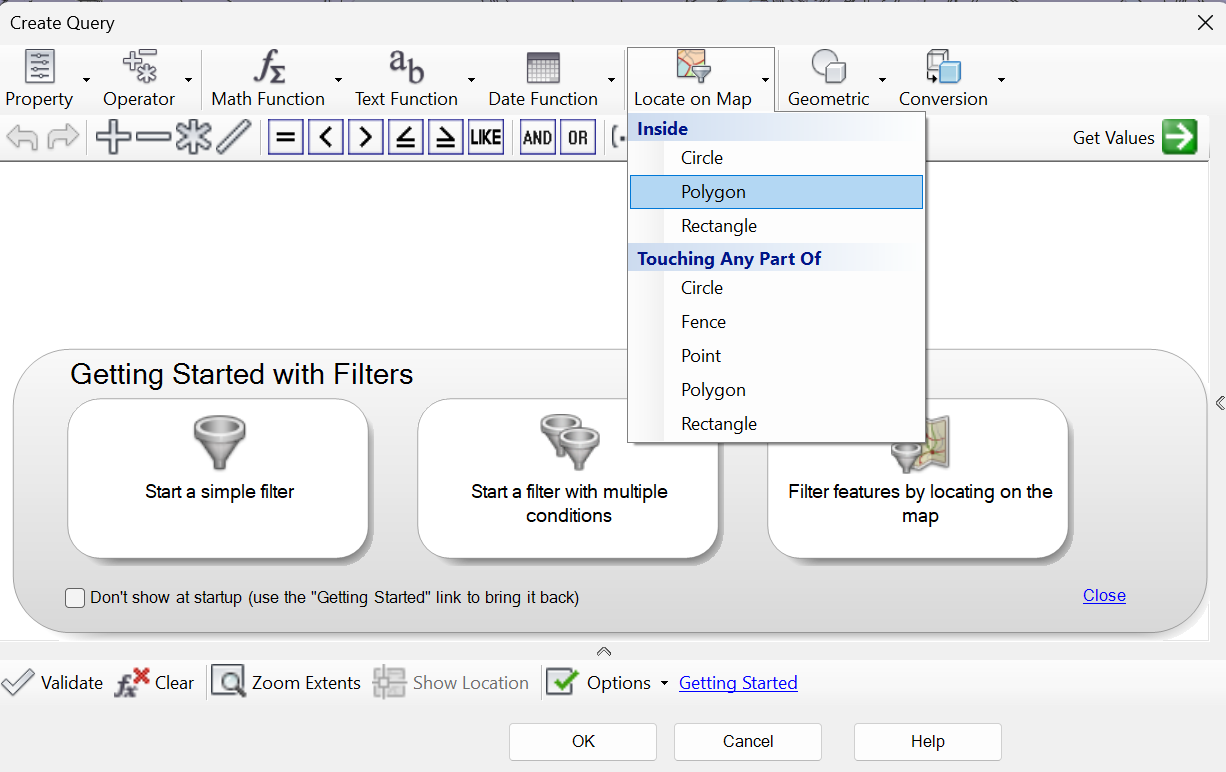
Task: Start a simple filter card
Action: pos(218,478)
